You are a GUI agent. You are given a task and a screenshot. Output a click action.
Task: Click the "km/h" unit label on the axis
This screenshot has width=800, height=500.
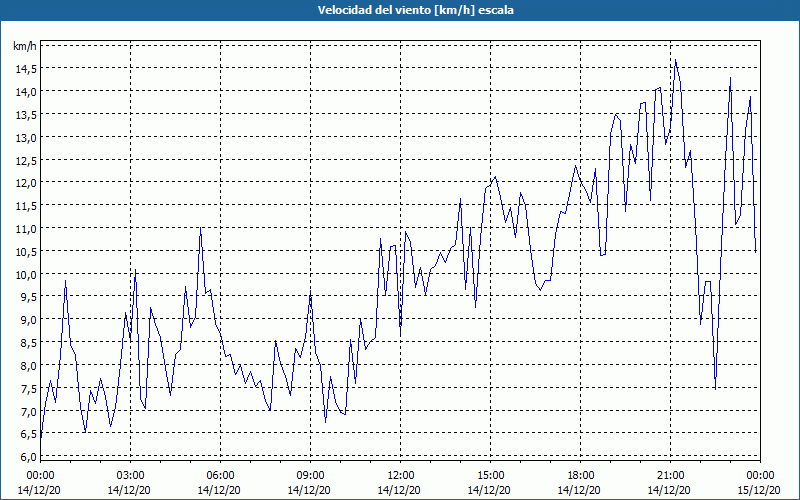coord(25,46)
